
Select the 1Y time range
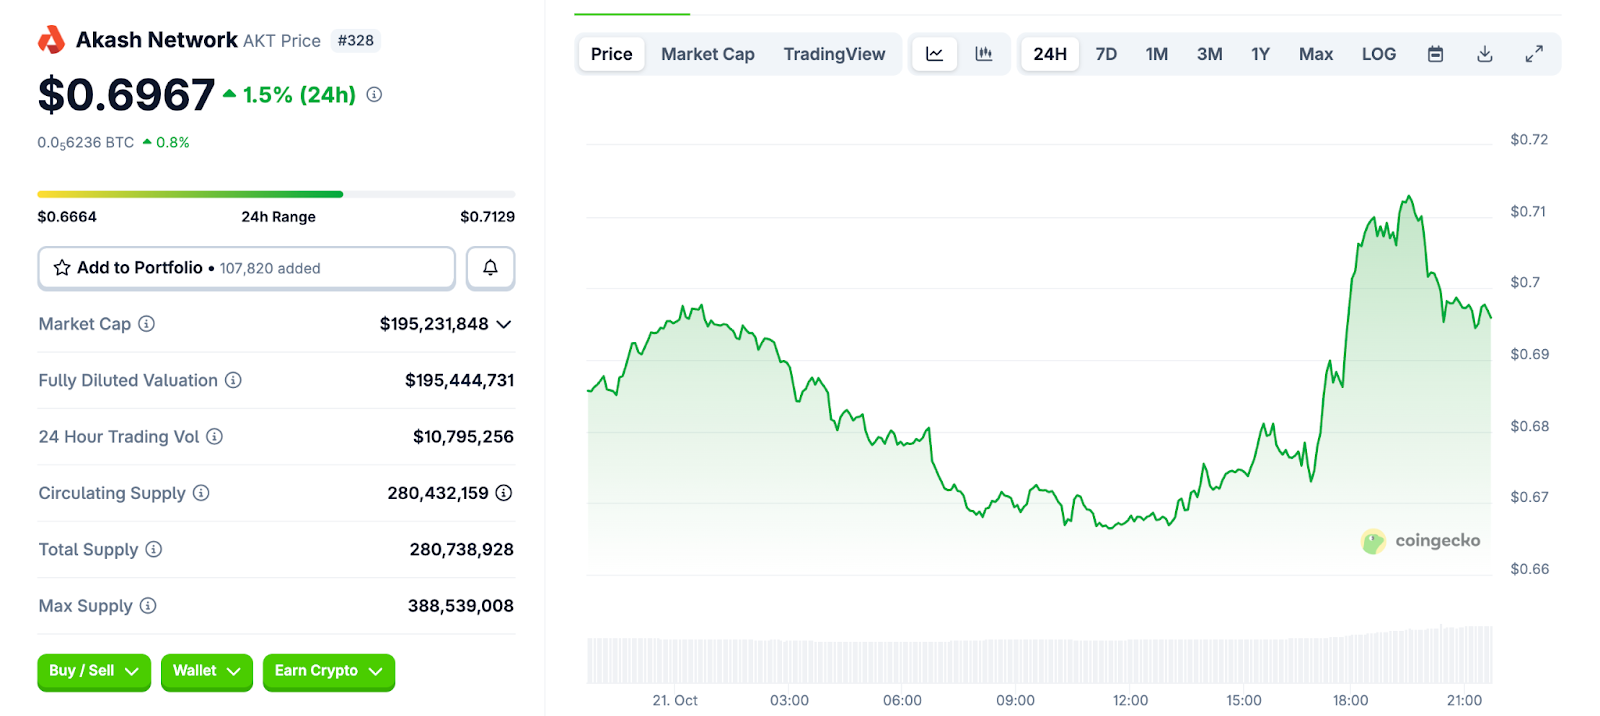pyautogui.click(x=1260, y=54)
